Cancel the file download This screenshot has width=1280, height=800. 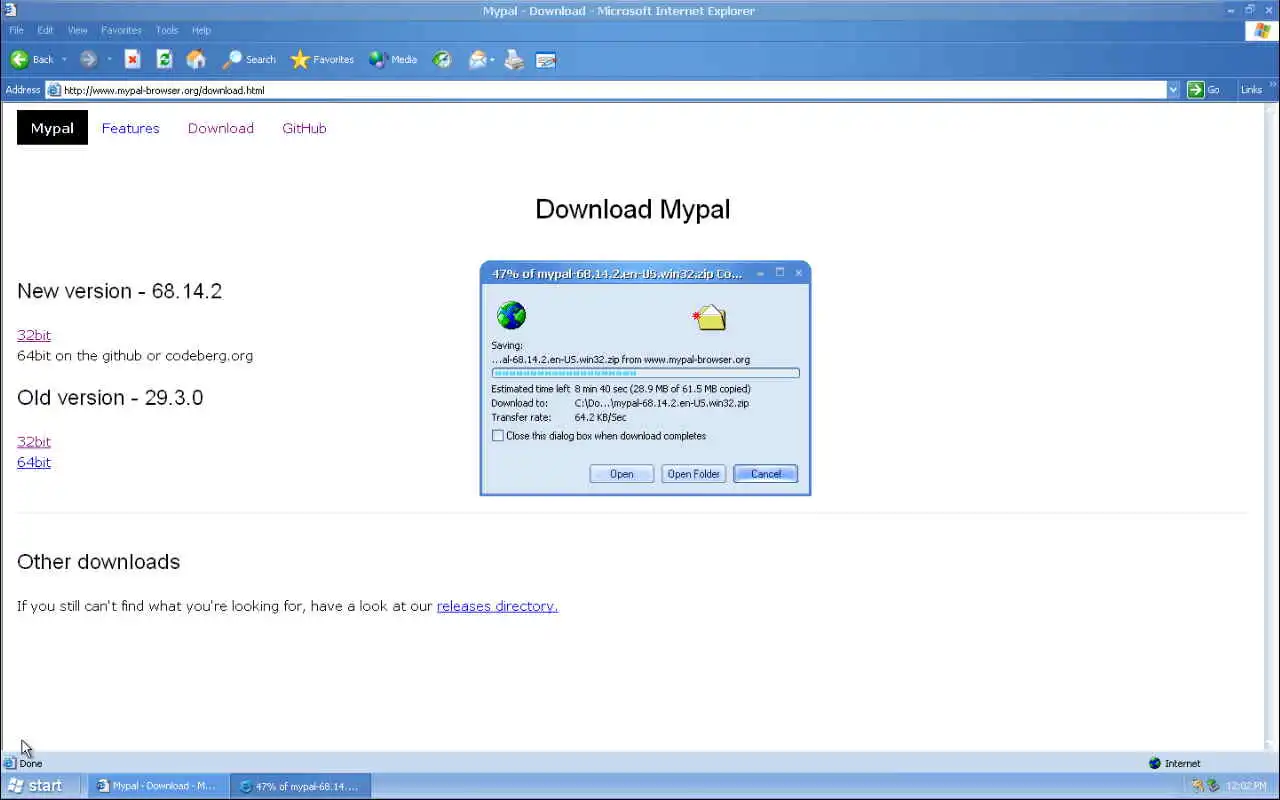[766, 474]
